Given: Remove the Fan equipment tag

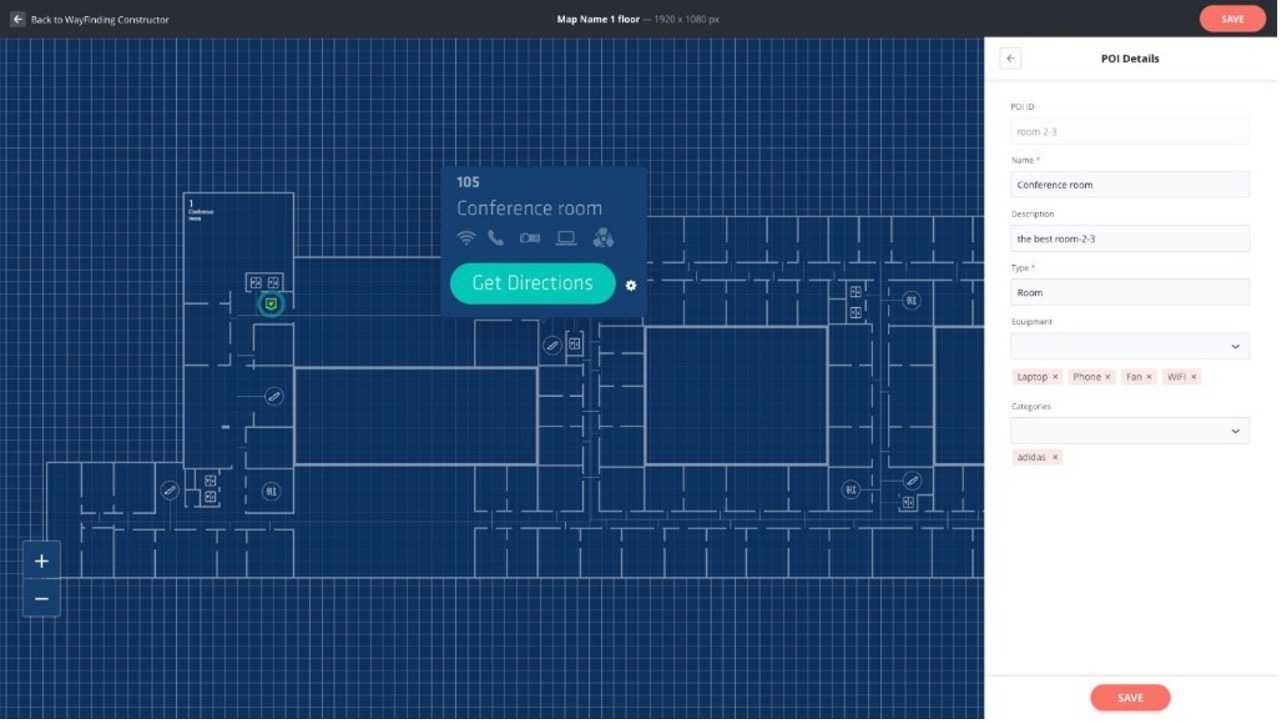Looking at the screenshot, I should [1149, 377].
